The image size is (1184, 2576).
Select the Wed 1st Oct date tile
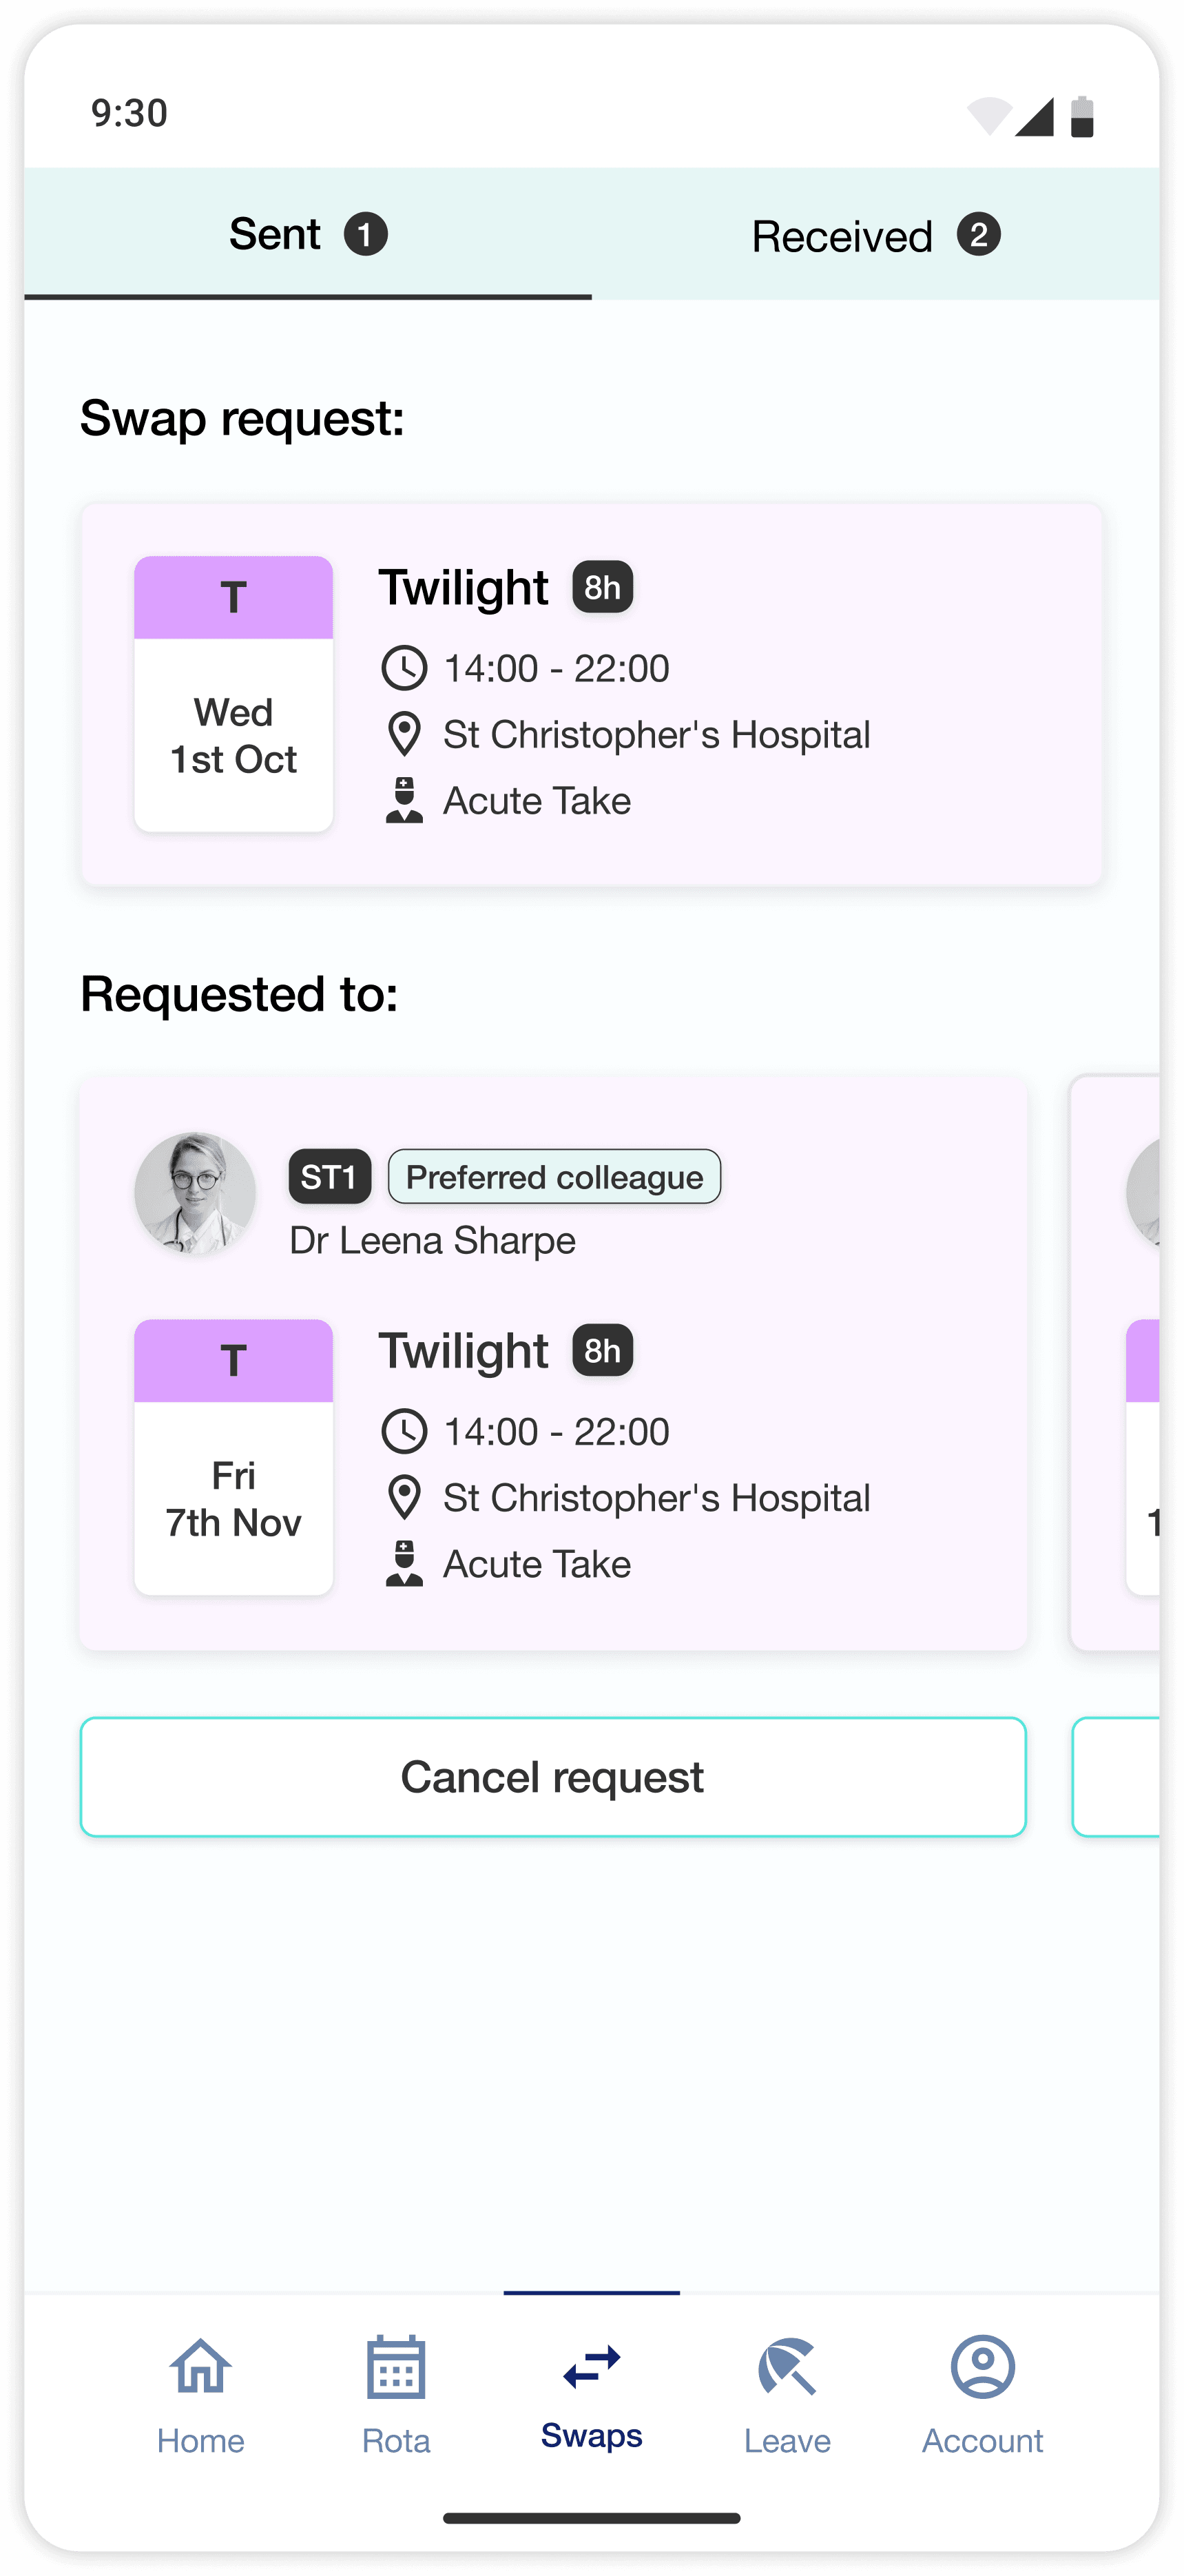pyautogui.click(x=234, y=693)
